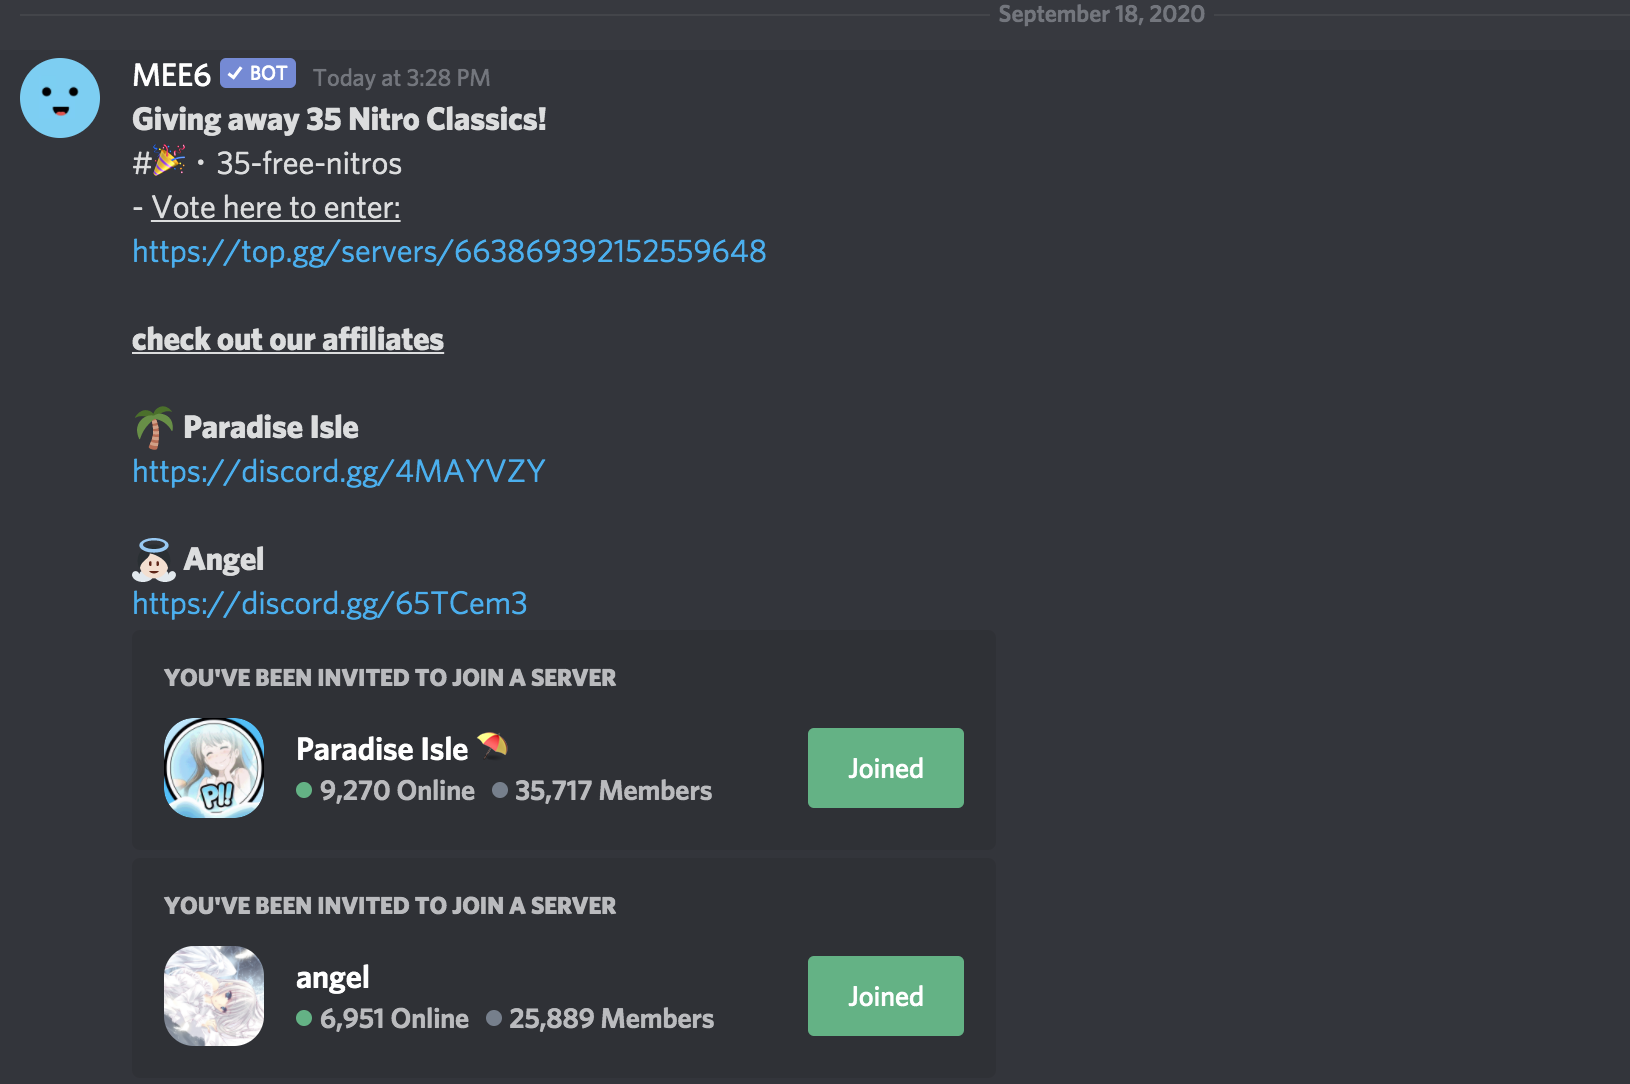Click the Paradise Isle server icon

214,768
